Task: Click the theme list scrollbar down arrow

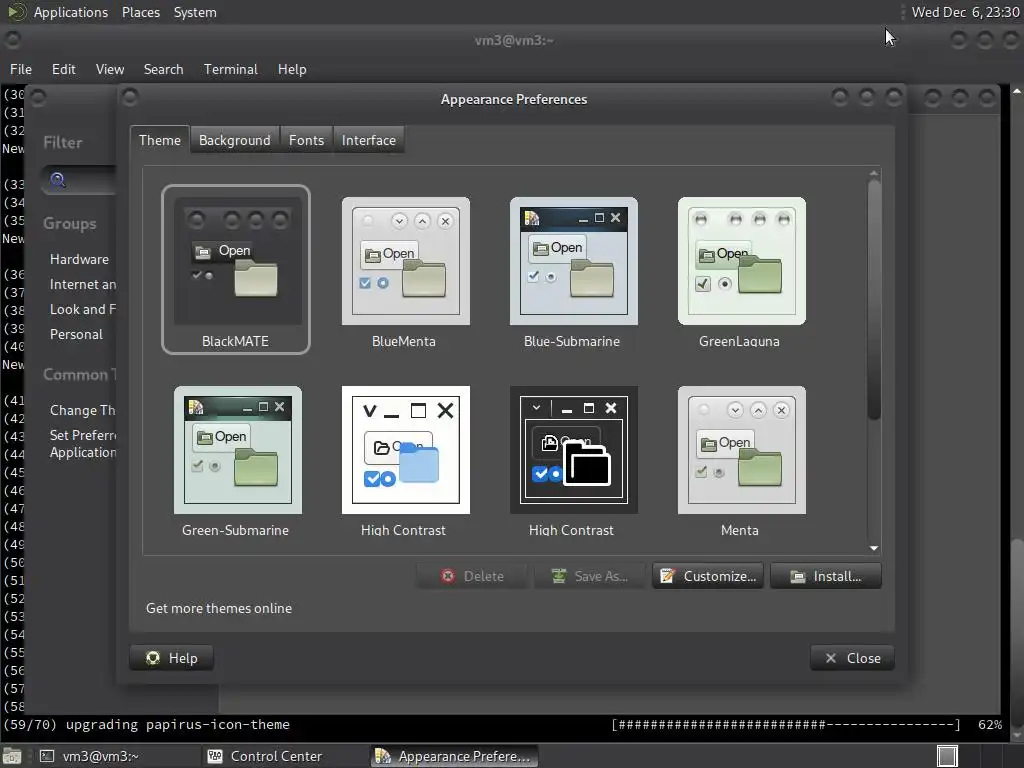Action: click(x=874, y=549)
